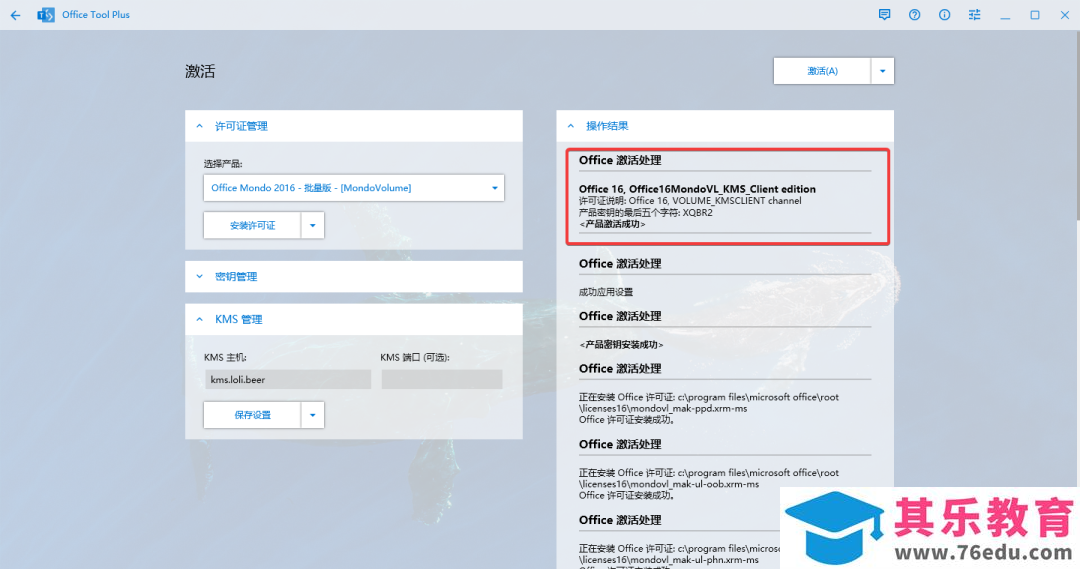Click the 产品密钥安装成功 message
Viewport: 1080px width, 569px height.
pos(621,344)
